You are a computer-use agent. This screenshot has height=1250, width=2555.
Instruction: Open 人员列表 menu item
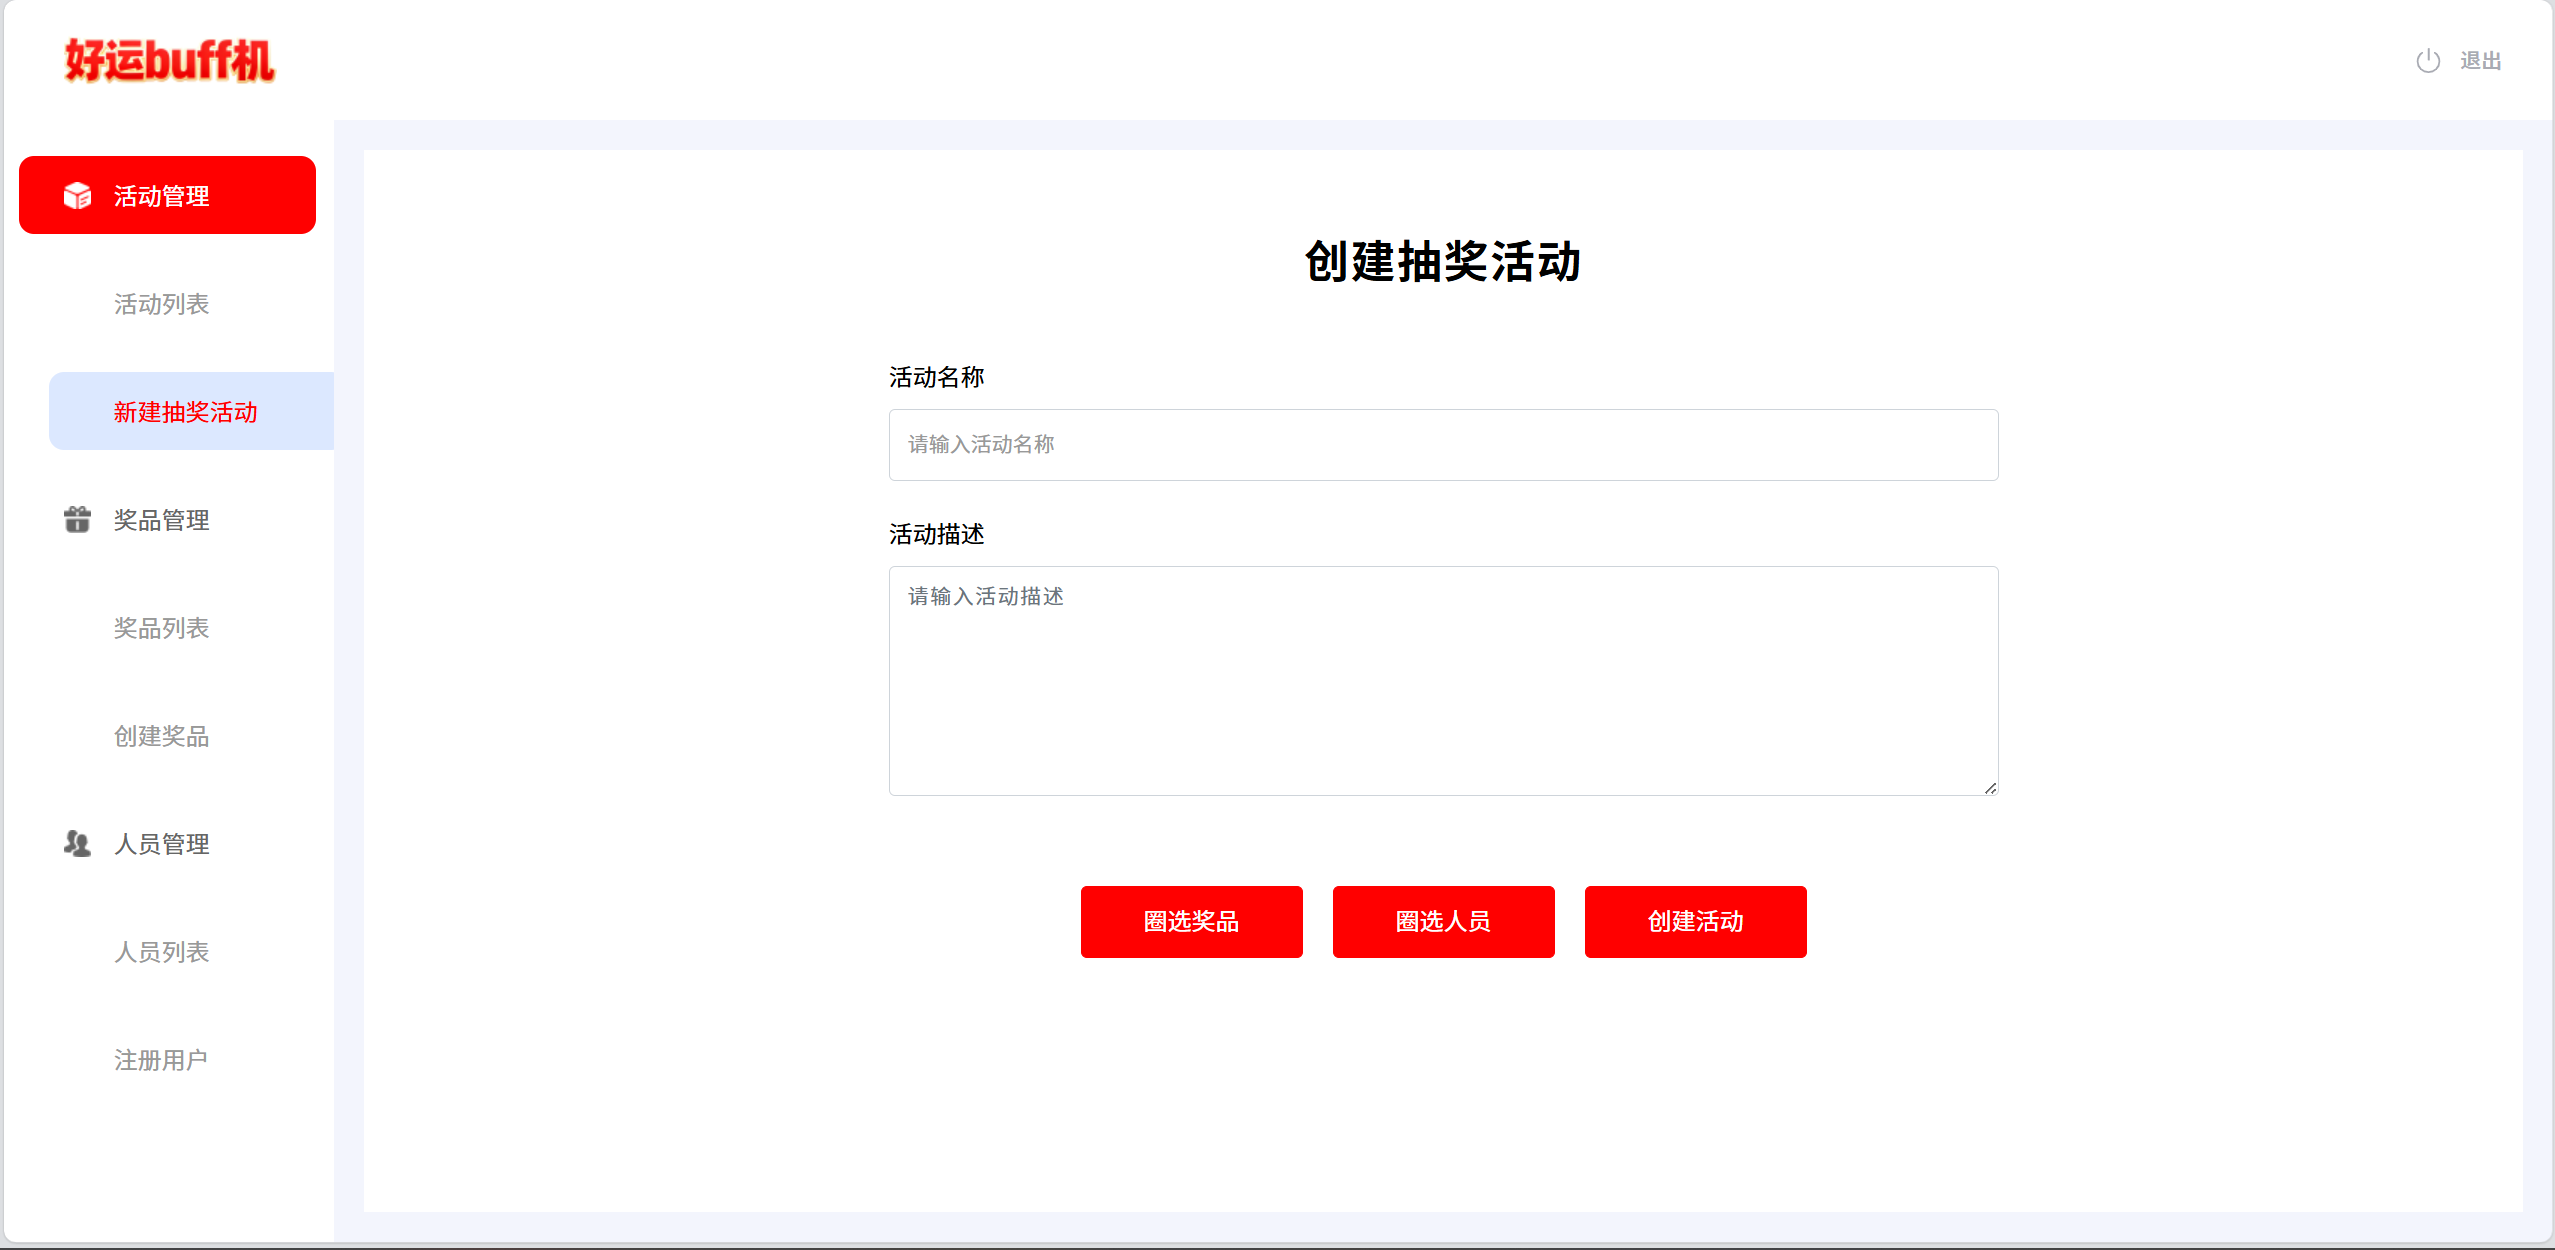(161, 952)
